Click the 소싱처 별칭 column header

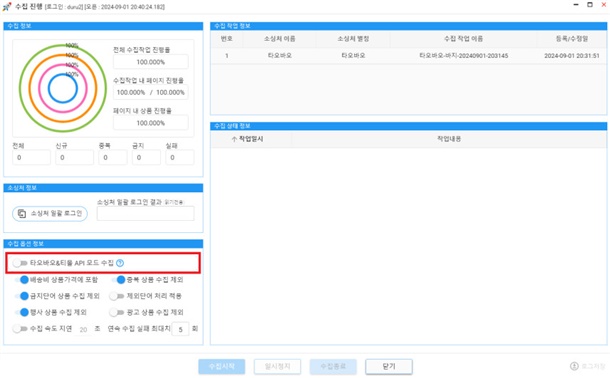[x=353, y=38]
